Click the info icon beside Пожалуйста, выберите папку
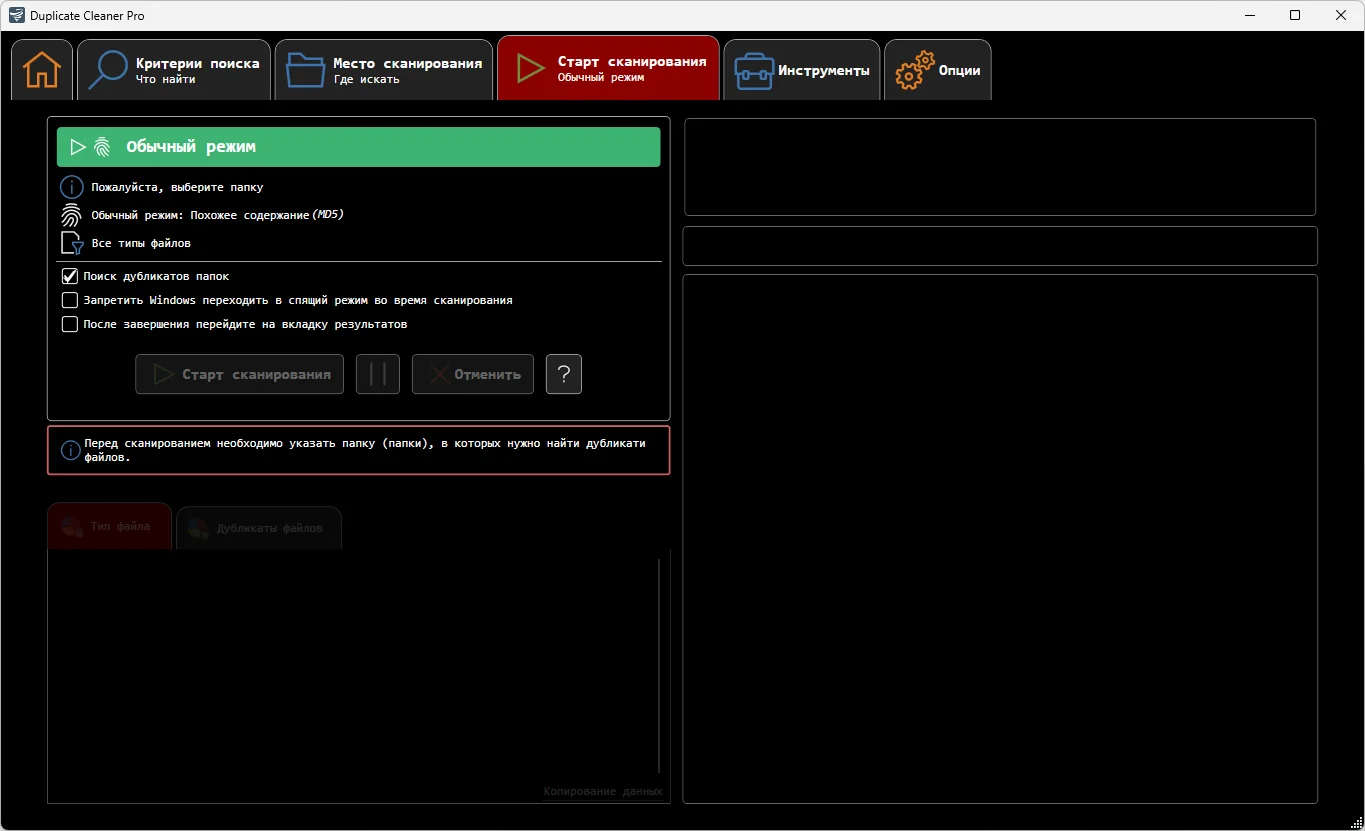This screenshot has width=1365, height=831. coord(71,187)
